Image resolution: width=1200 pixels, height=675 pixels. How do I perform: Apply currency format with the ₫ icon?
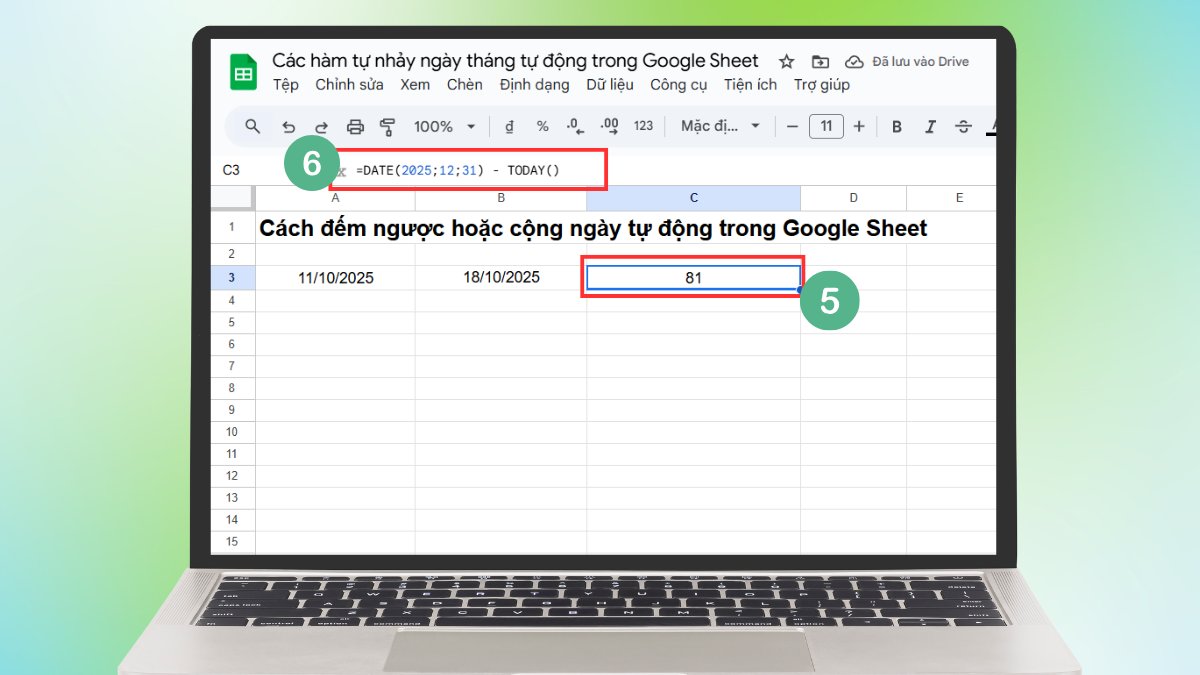pyautogui.click(x=510, y=126)
